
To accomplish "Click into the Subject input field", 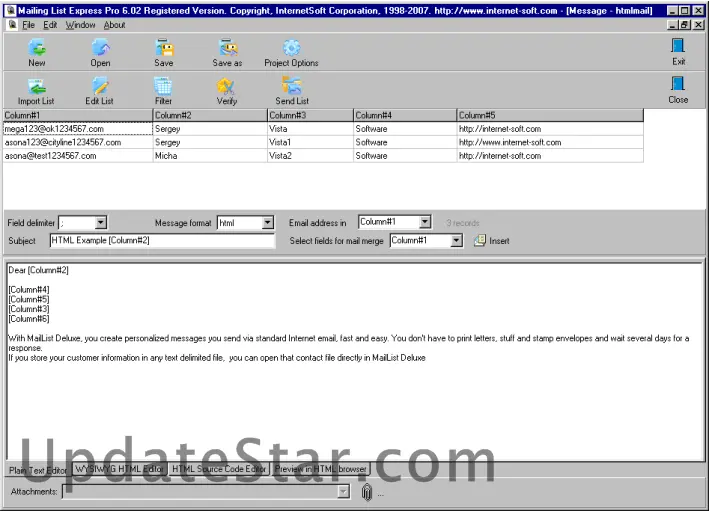I will (x=162, y=240).
